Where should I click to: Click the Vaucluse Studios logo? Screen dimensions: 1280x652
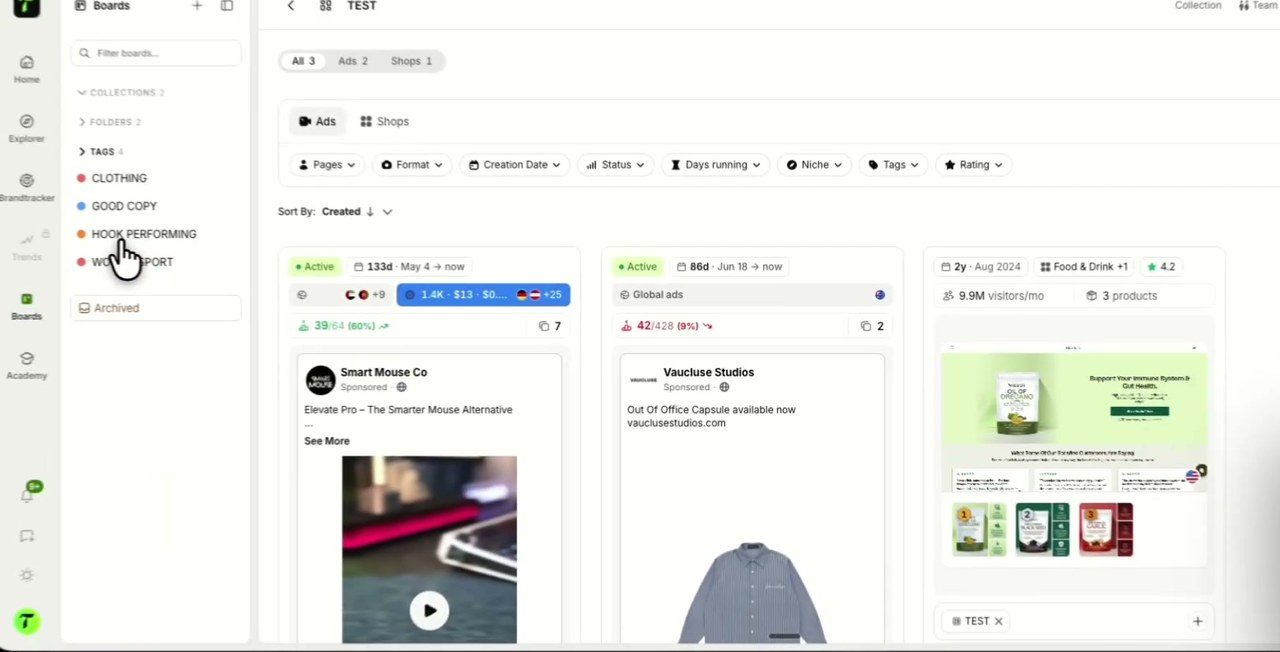(643, 379)
